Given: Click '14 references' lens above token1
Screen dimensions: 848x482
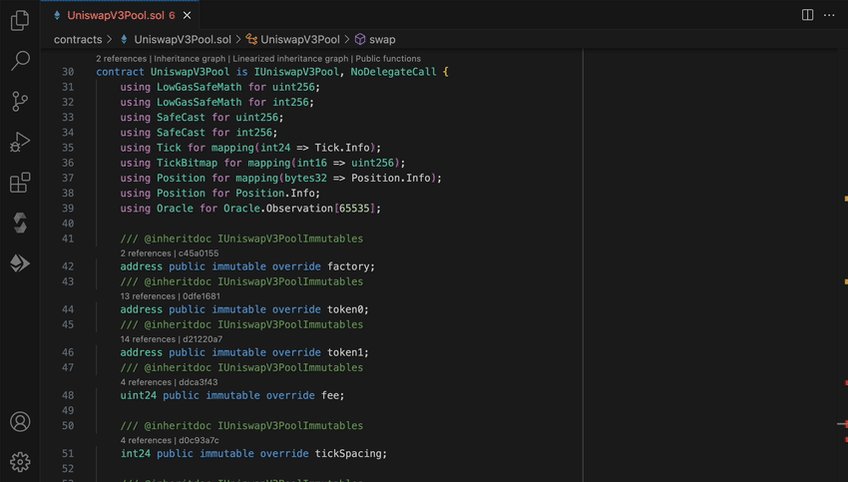Looking at the screenshot, I should [x=148, y=339].
